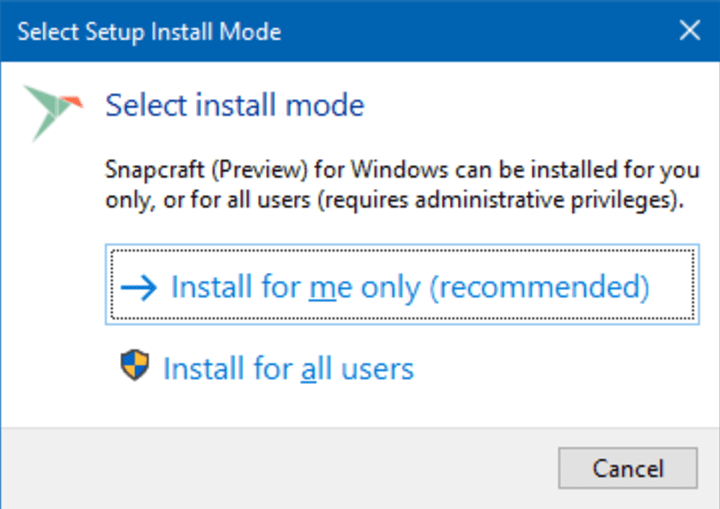This screenshot has height=509, width=720.
Task: Click blank title bar space before X button
Action: tap(478, 31)
